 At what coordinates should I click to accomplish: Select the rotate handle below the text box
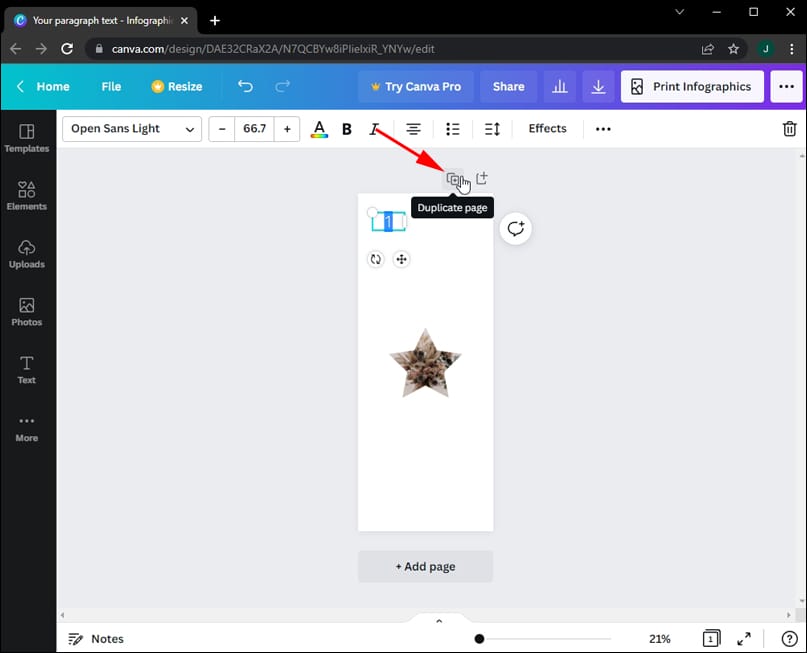(x=376, y=259)
